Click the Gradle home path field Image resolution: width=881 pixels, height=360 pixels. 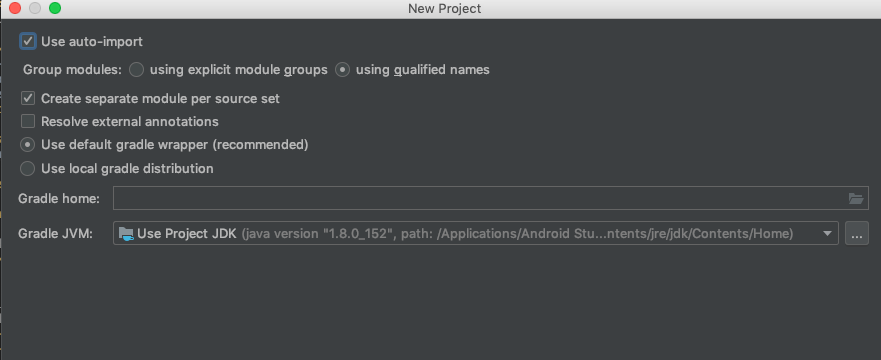(491, 198)
